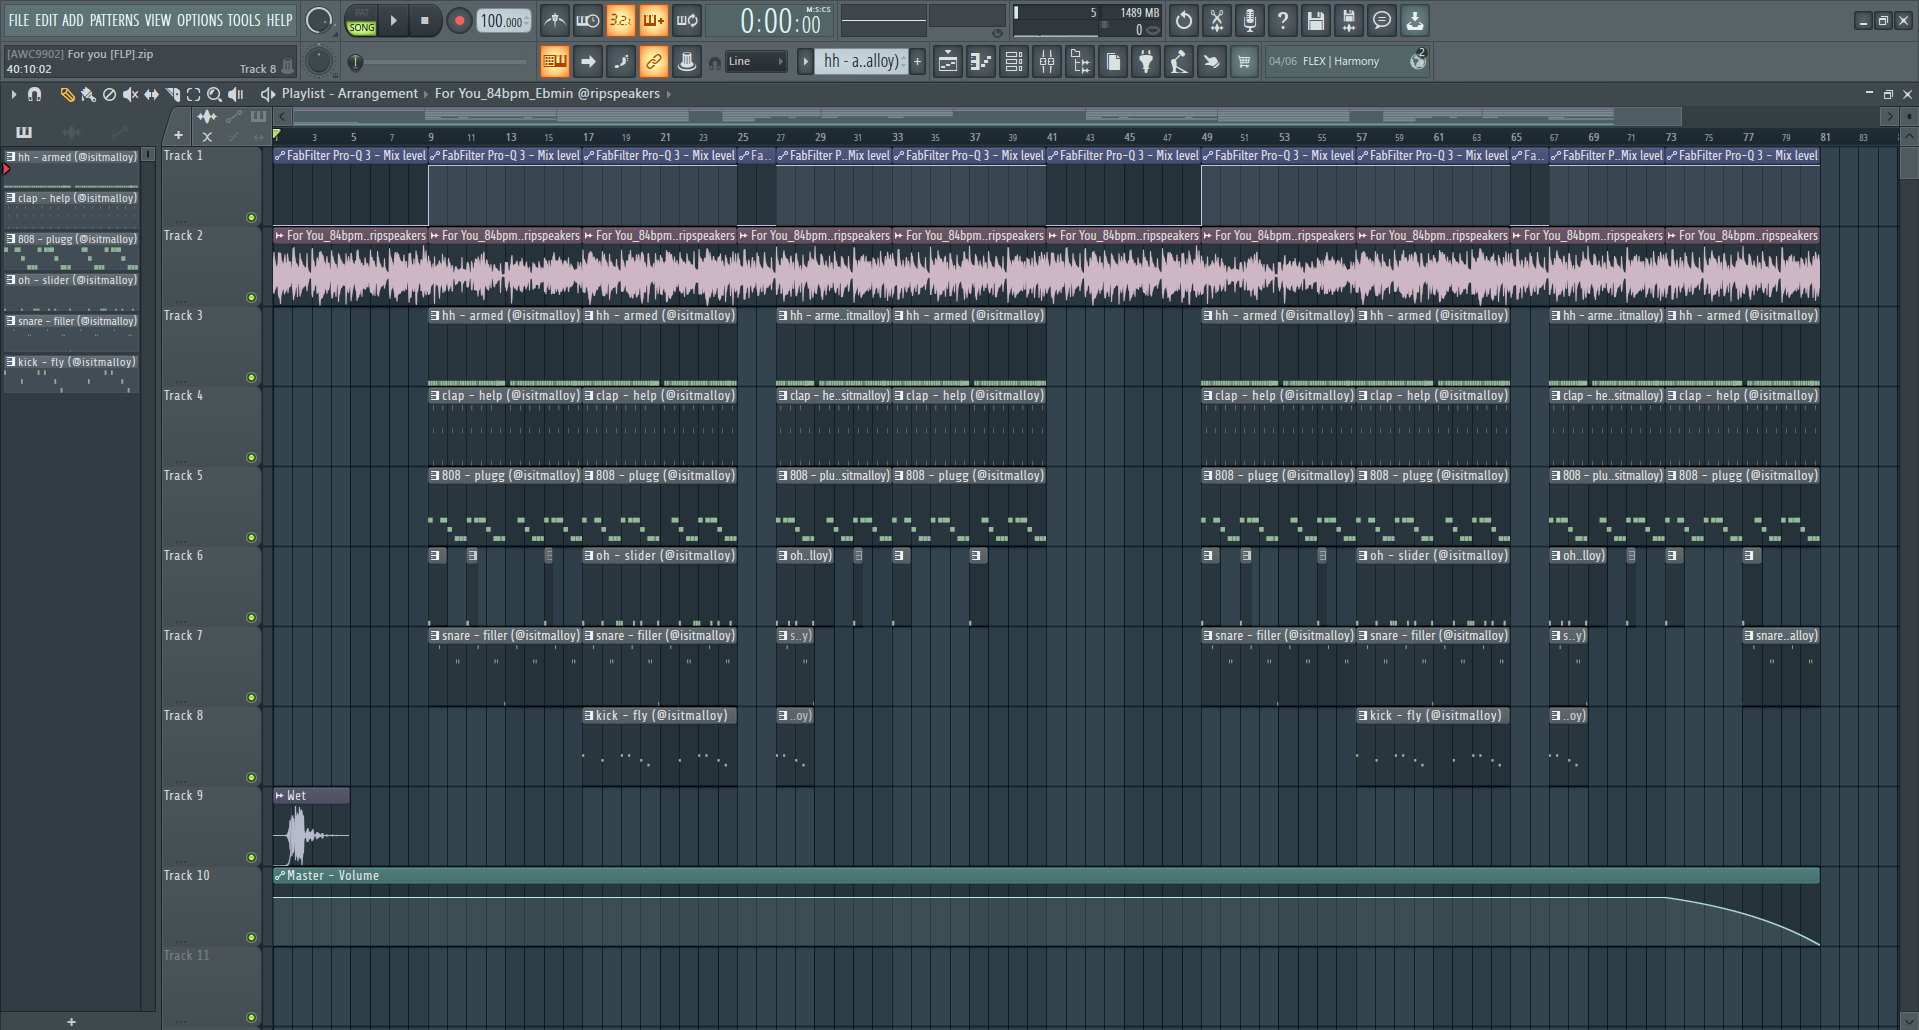Click the song position slider
1919x1030 pixels.
(440, 63)
